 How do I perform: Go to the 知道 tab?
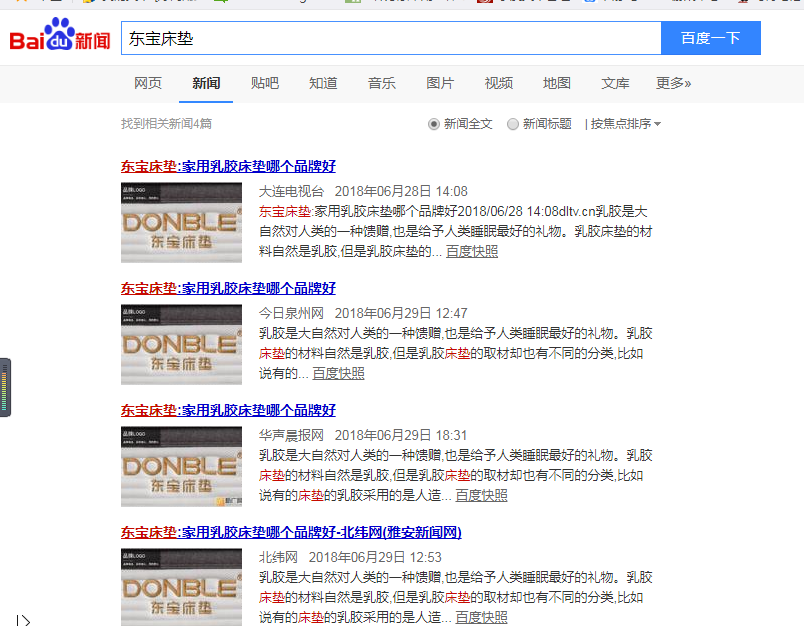[323, 83]
